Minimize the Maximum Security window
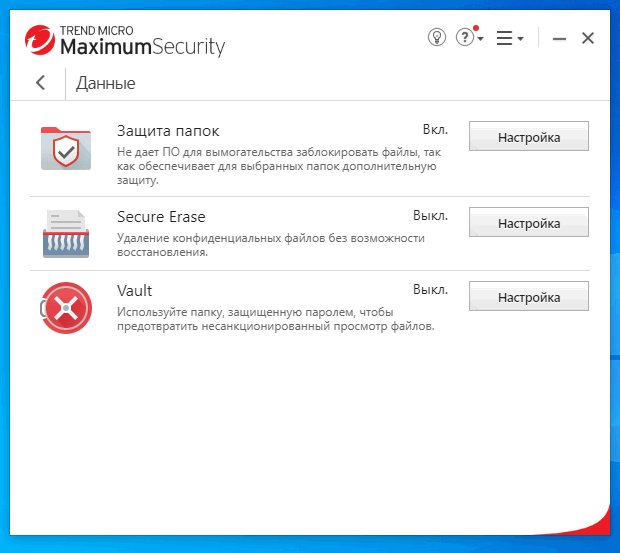 (559, 39)
